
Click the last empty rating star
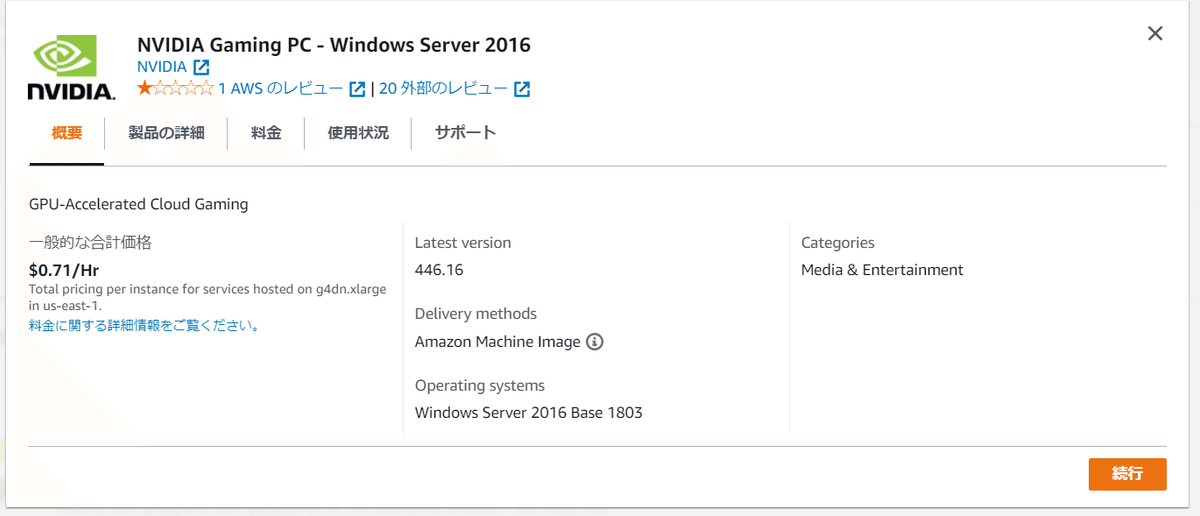207,89
